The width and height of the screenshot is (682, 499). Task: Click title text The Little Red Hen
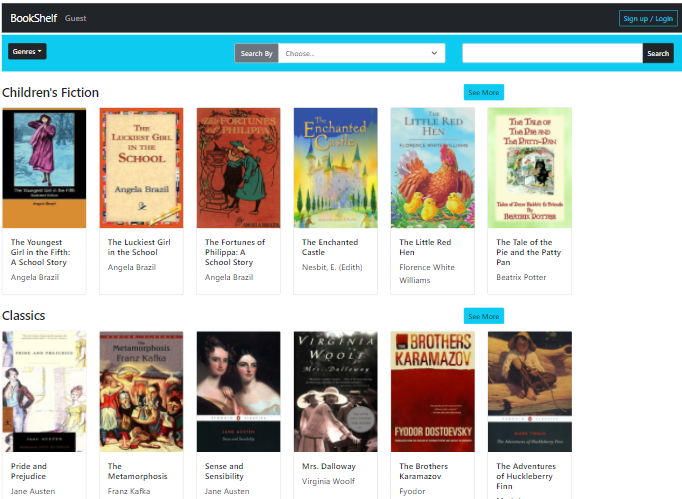[x=425, y=247]
